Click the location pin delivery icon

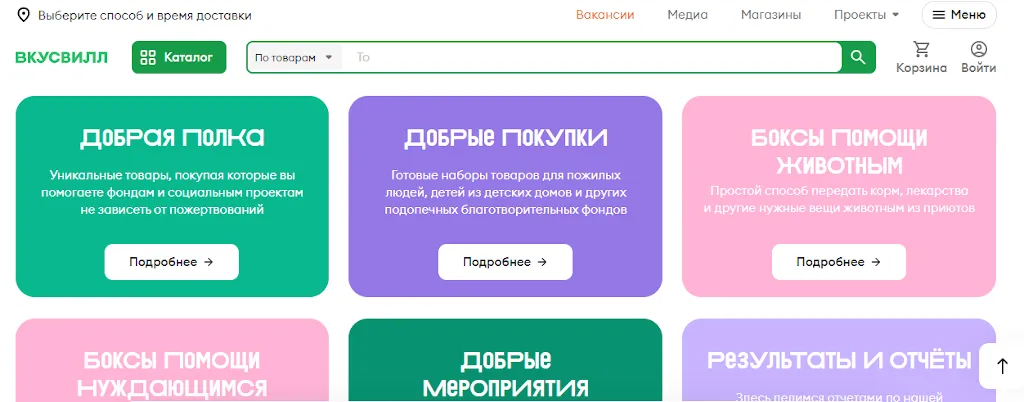click(x=23, y=15)
